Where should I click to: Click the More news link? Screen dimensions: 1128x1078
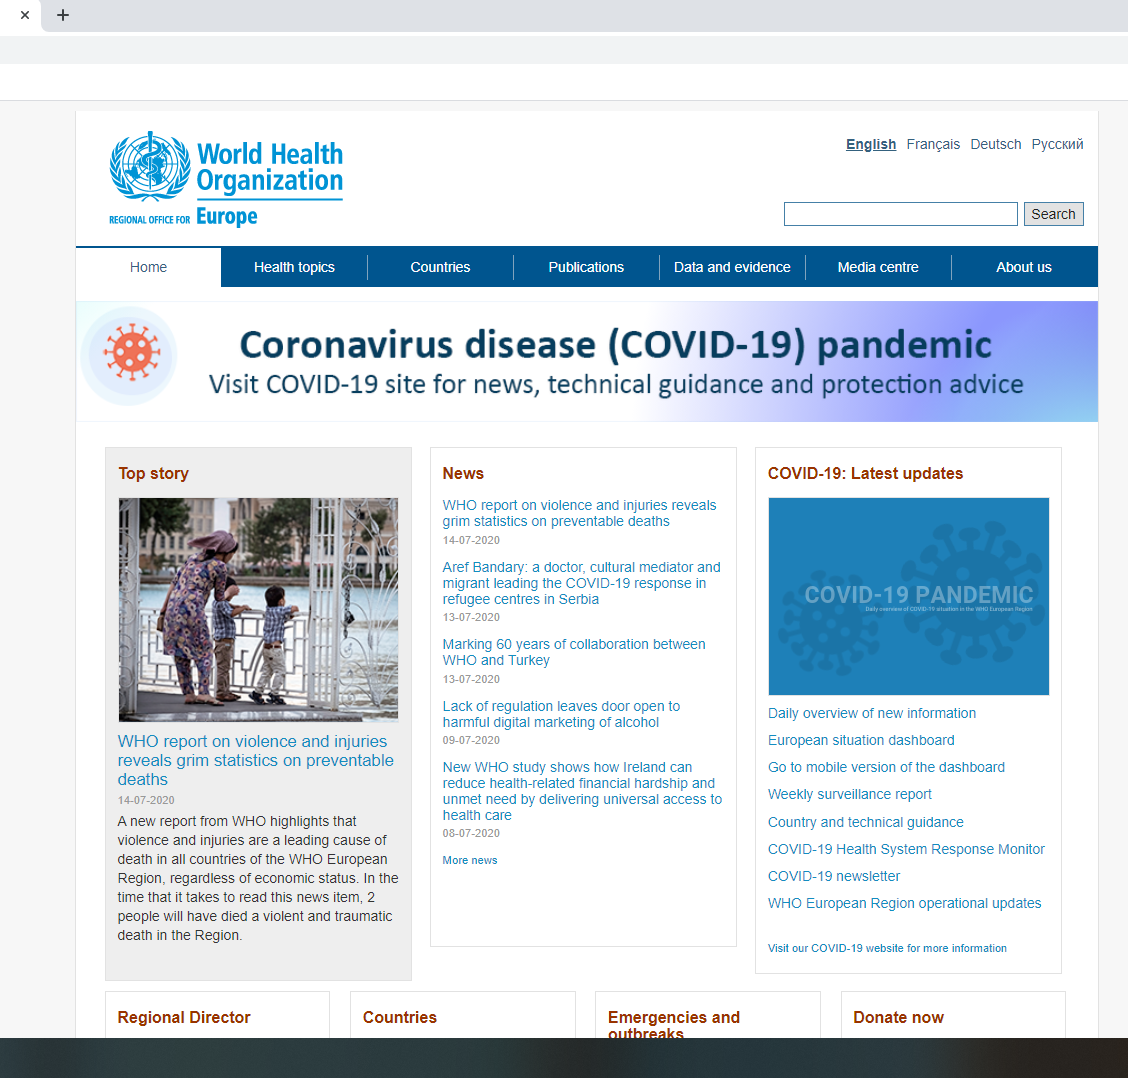pos(470,860)
